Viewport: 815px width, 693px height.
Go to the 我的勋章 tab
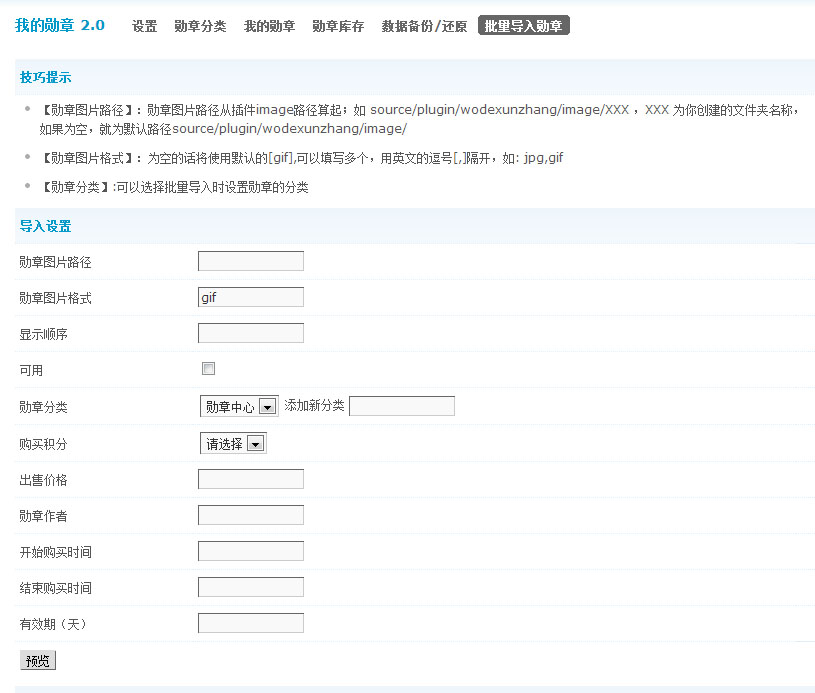pos(269,26)
